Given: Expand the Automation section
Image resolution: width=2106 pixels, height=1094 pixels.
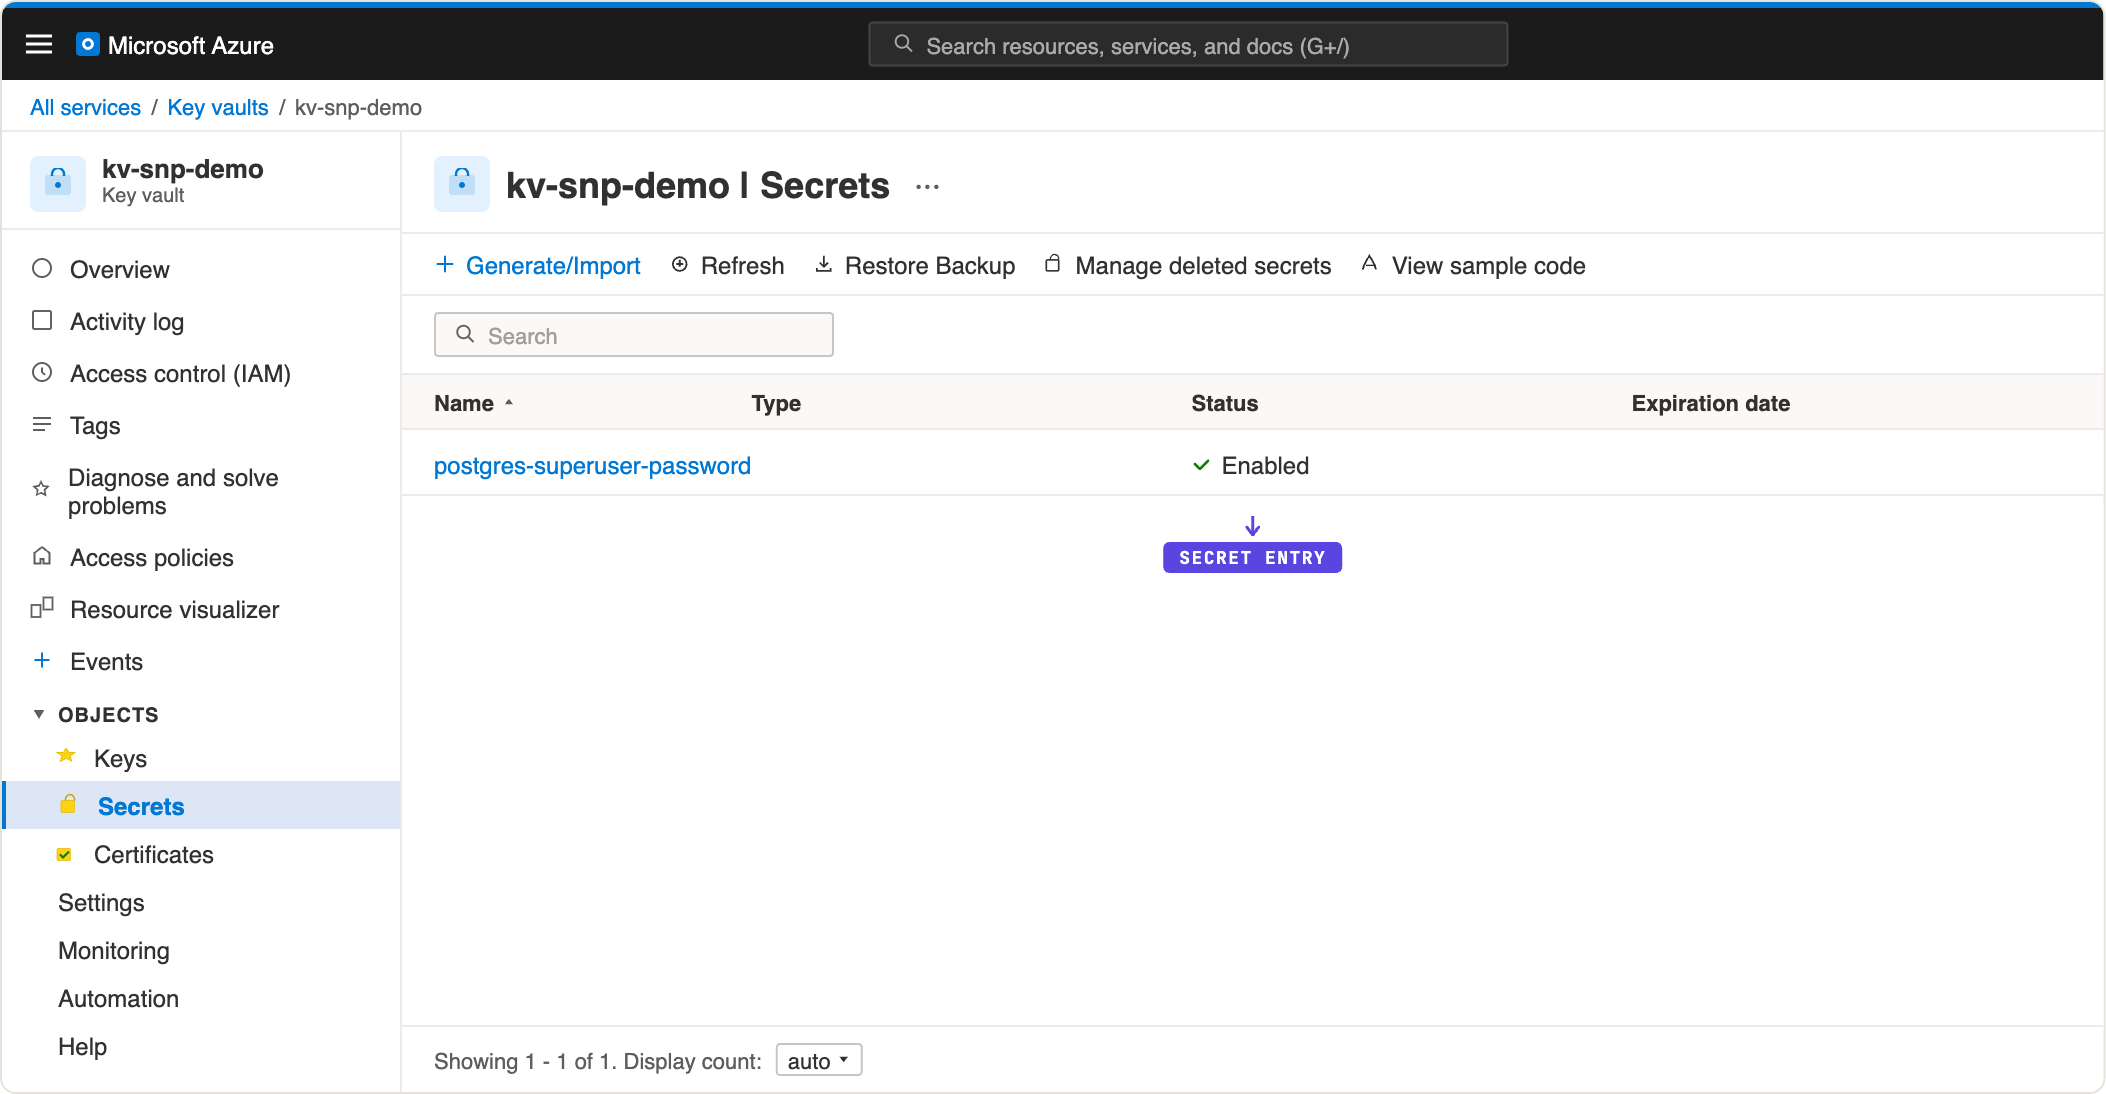Looking at the screenshot, I should [x=118, y=998].
